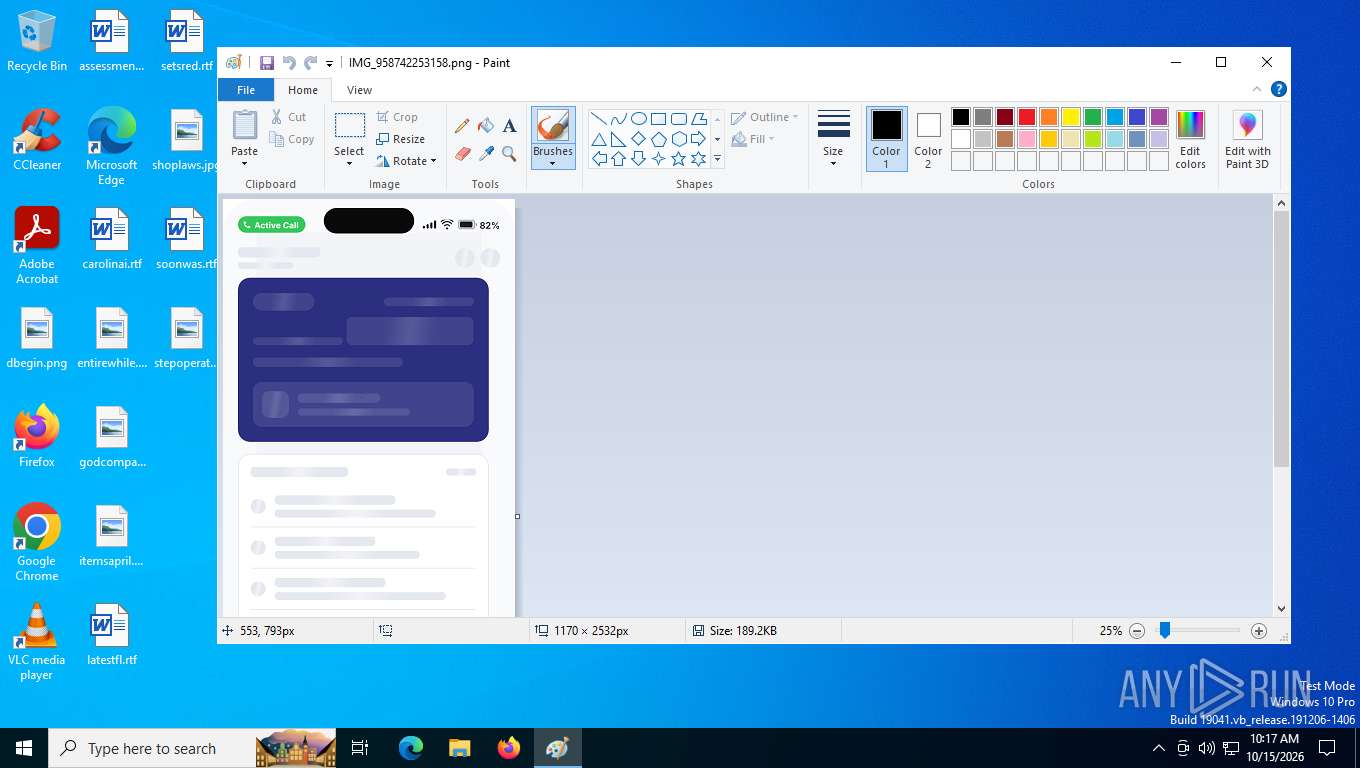Click the vertical scrollbar down arrow
1360x768 pixels.
click(1282, 608)
